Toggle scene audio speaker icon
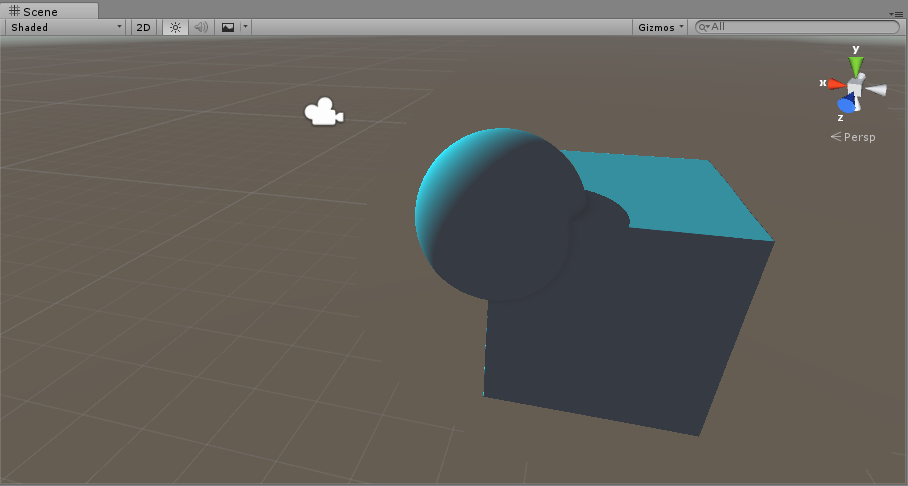Image resolution: width=908 pixels, height=486 pixels. 201,27
